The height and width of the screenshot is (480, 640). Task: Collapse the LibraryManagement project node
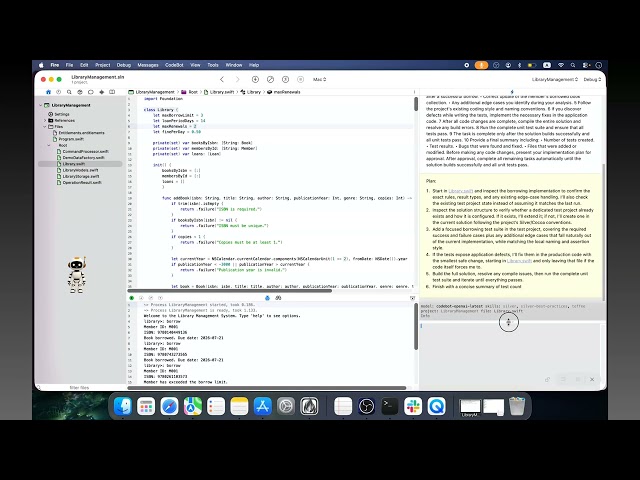[41, 105]
